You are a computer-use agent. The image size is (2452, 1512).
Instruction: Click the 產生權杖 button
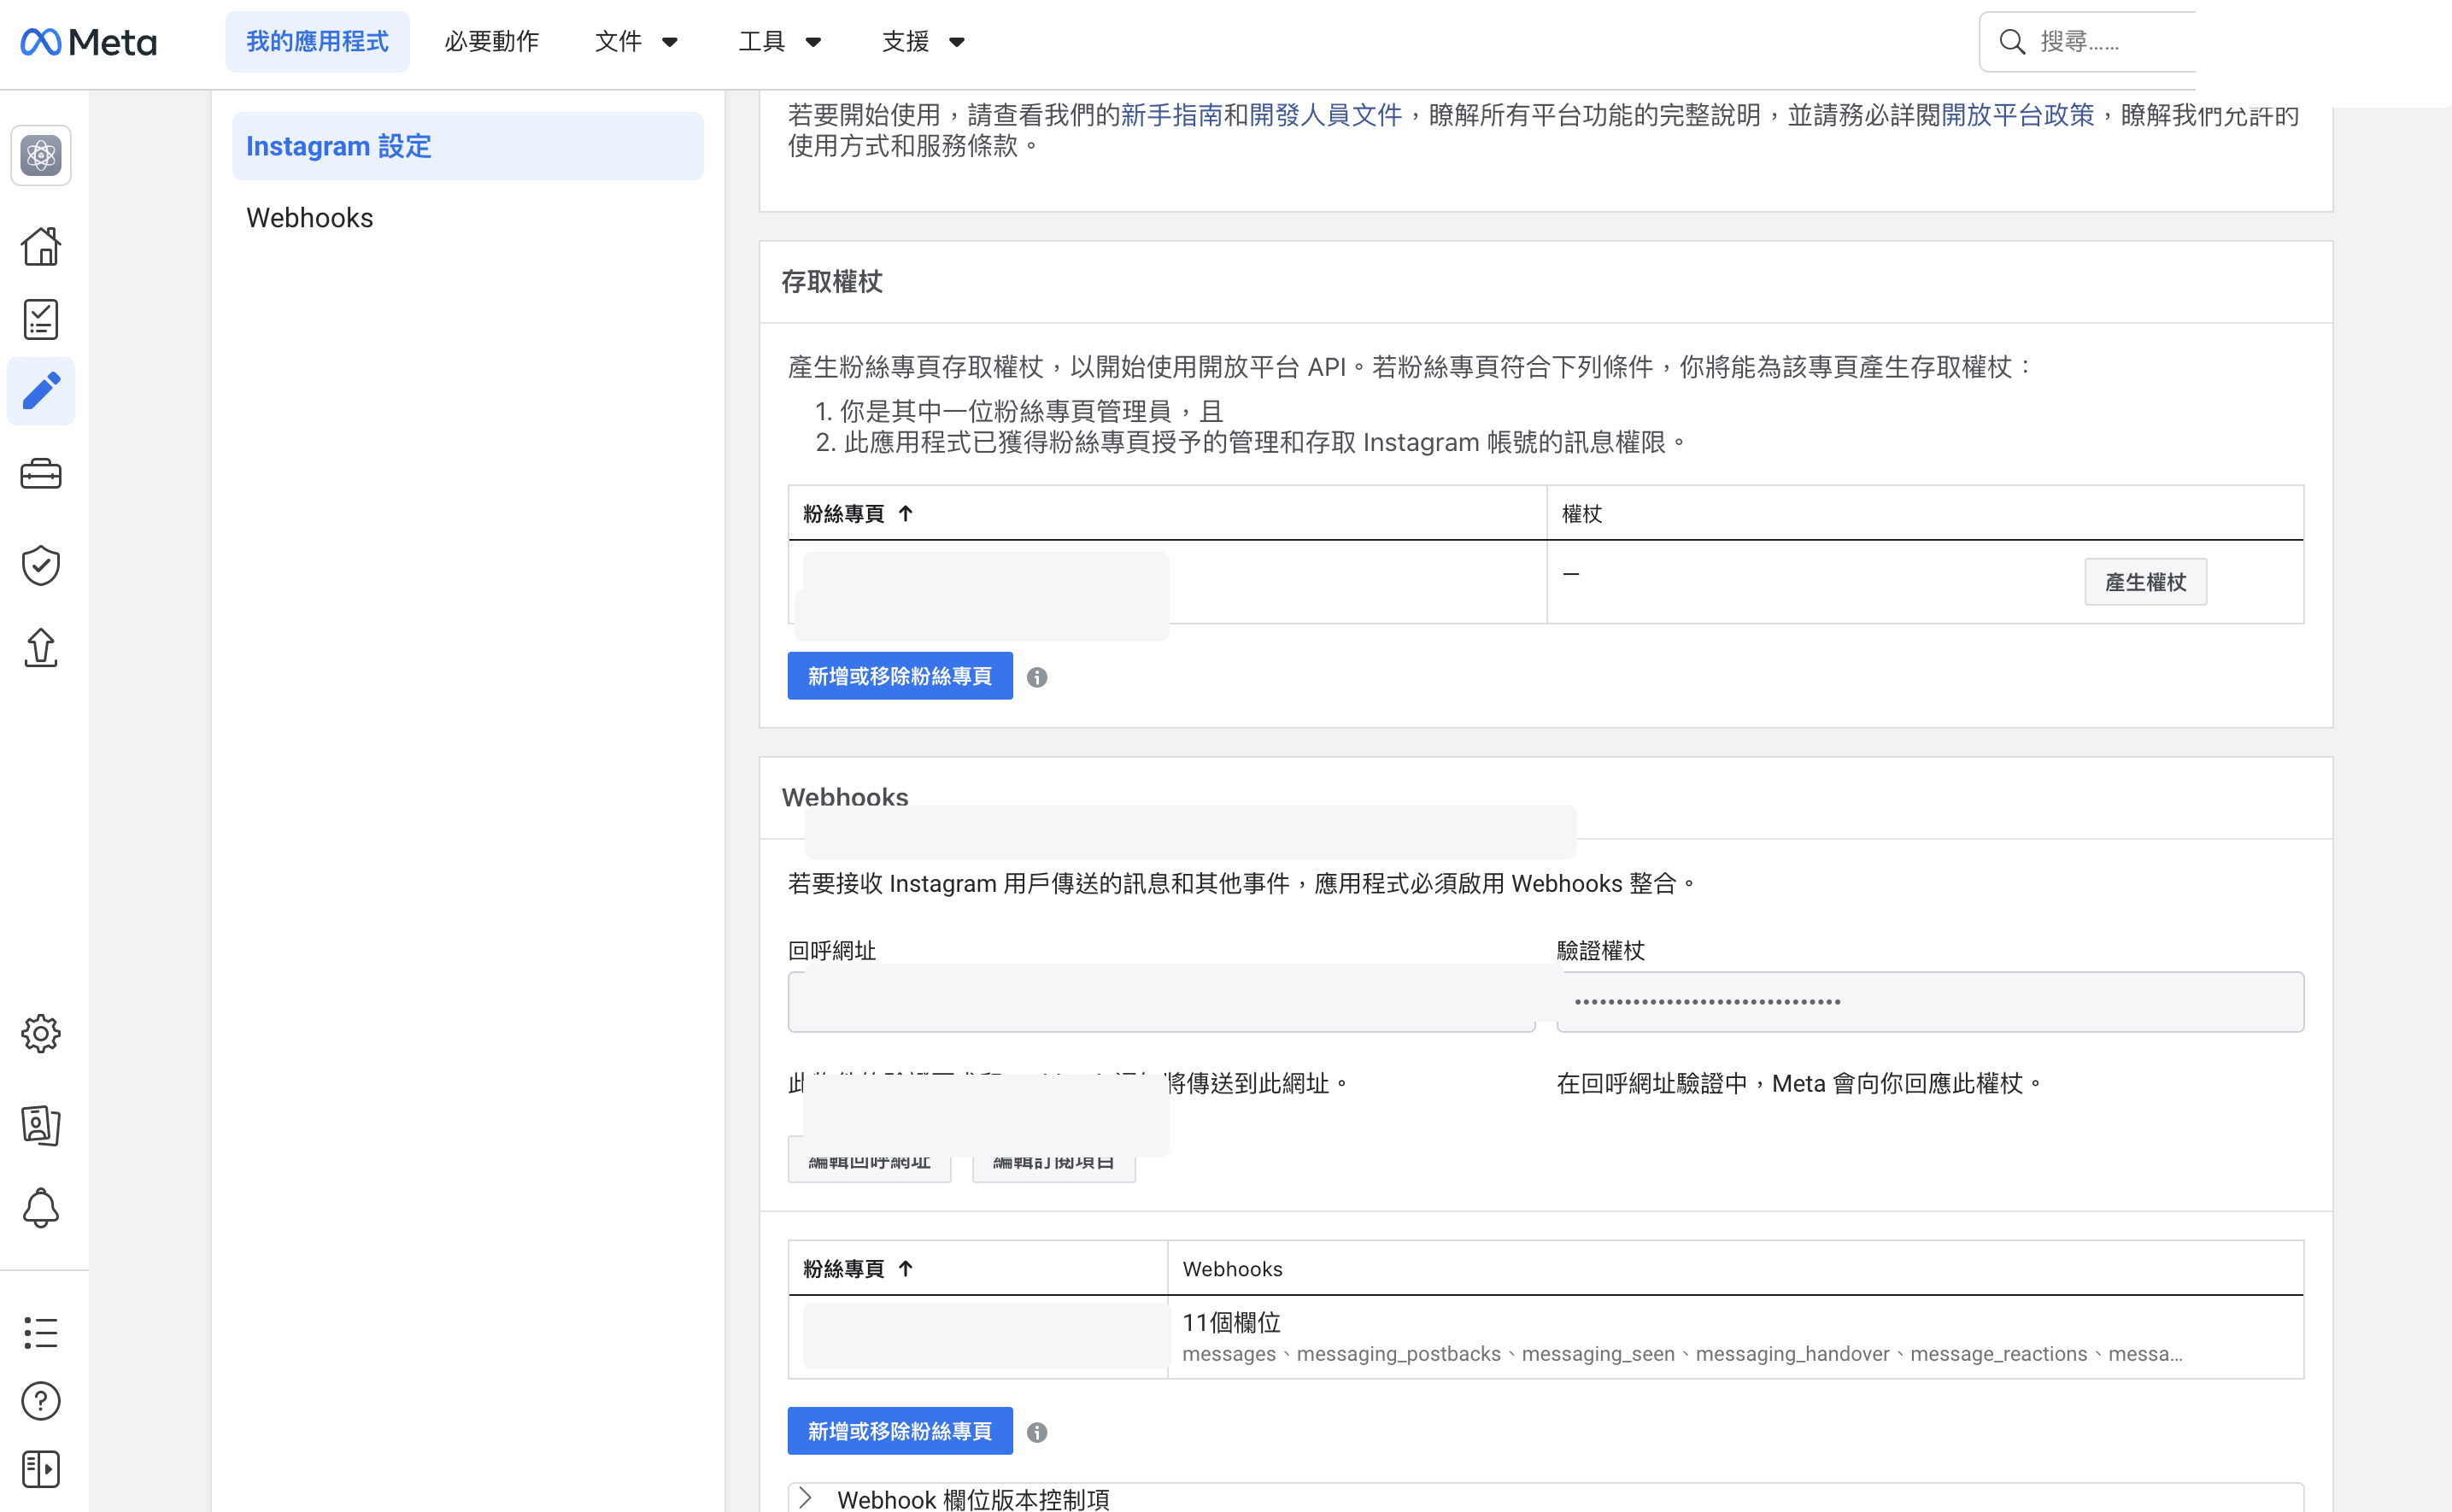coord(2145,582)
